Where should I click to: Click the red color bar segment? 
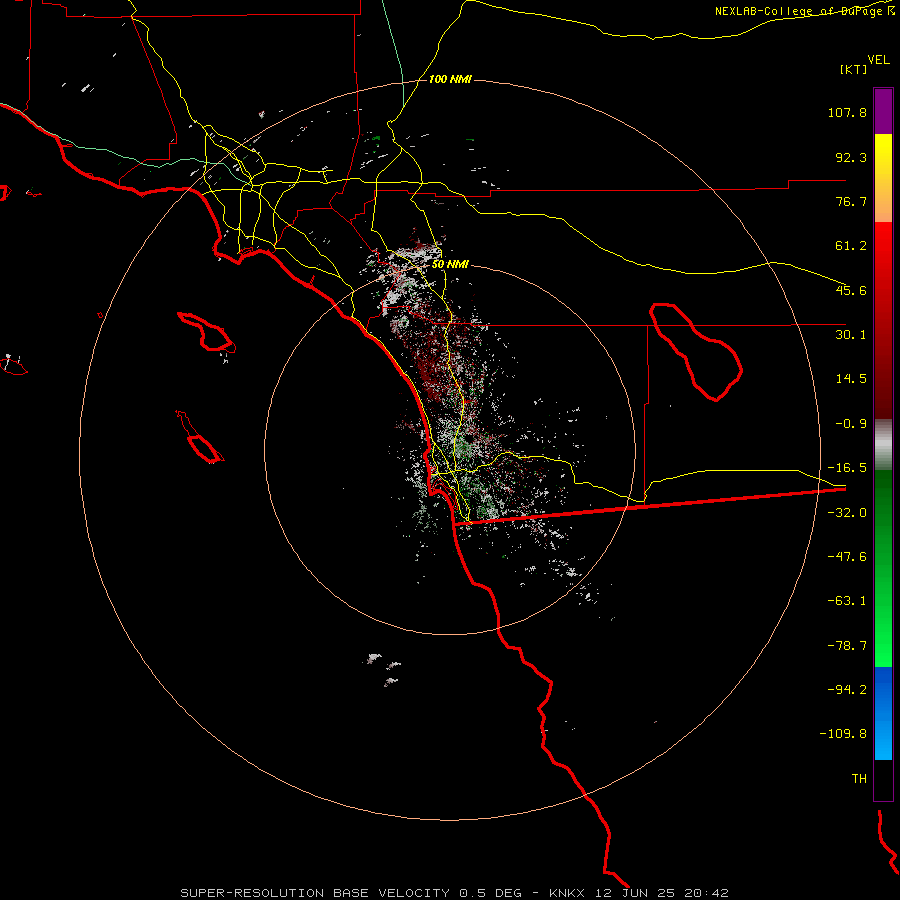[883, 320]
